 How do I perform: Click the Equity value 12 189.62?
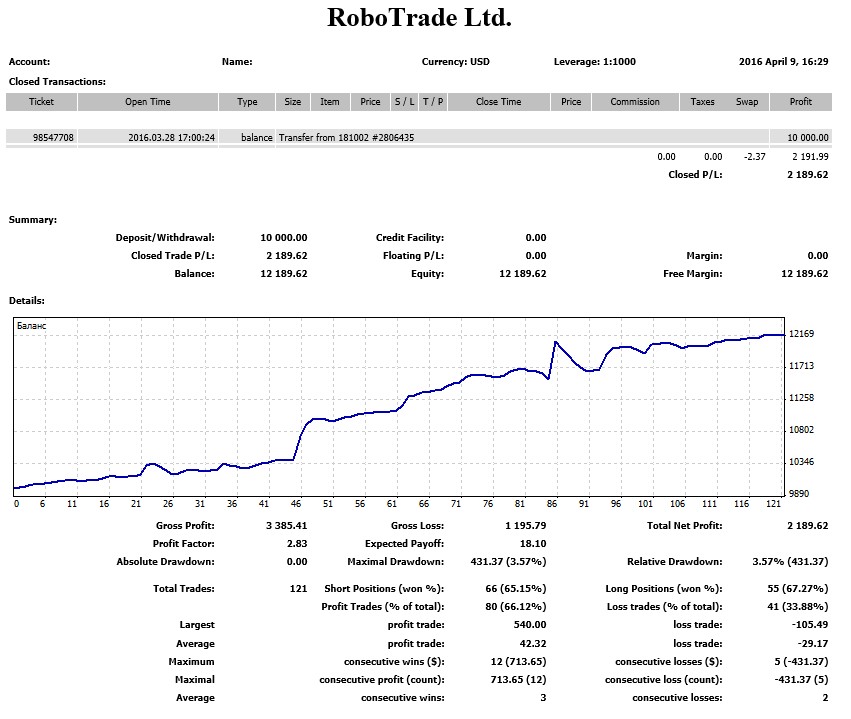523,274
